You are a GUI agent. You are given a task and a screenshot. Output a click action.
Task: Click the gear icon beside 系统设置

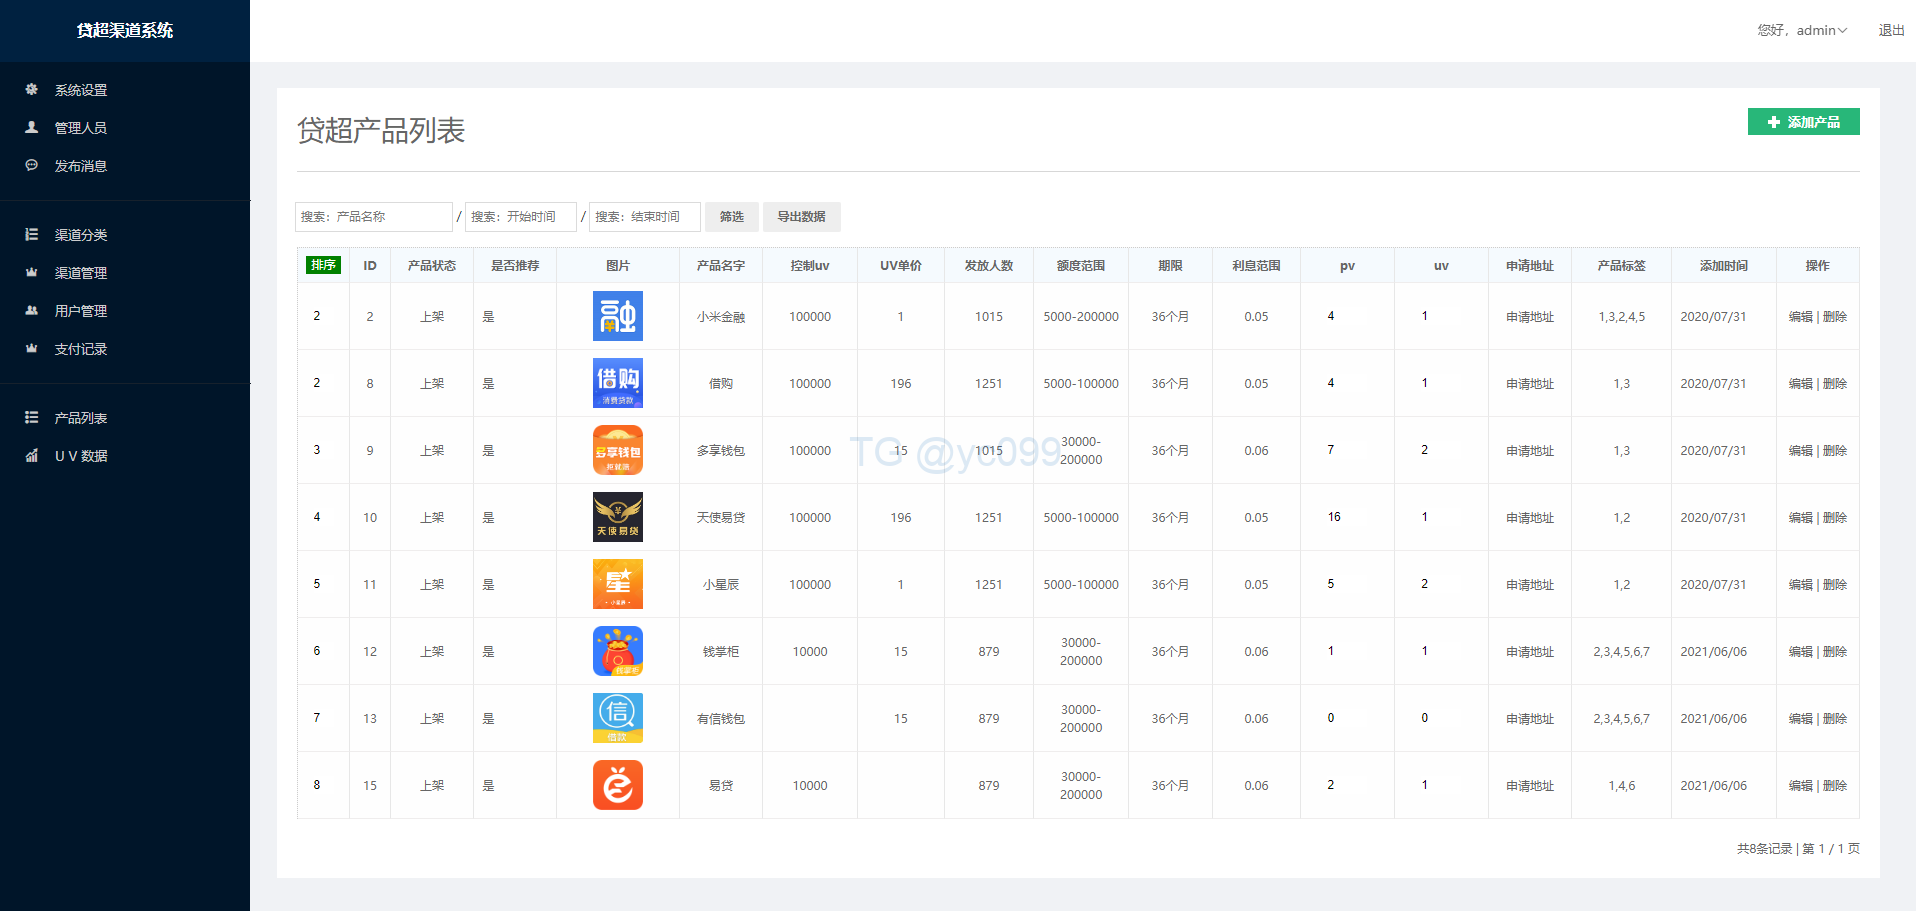(x=32, y=89)
